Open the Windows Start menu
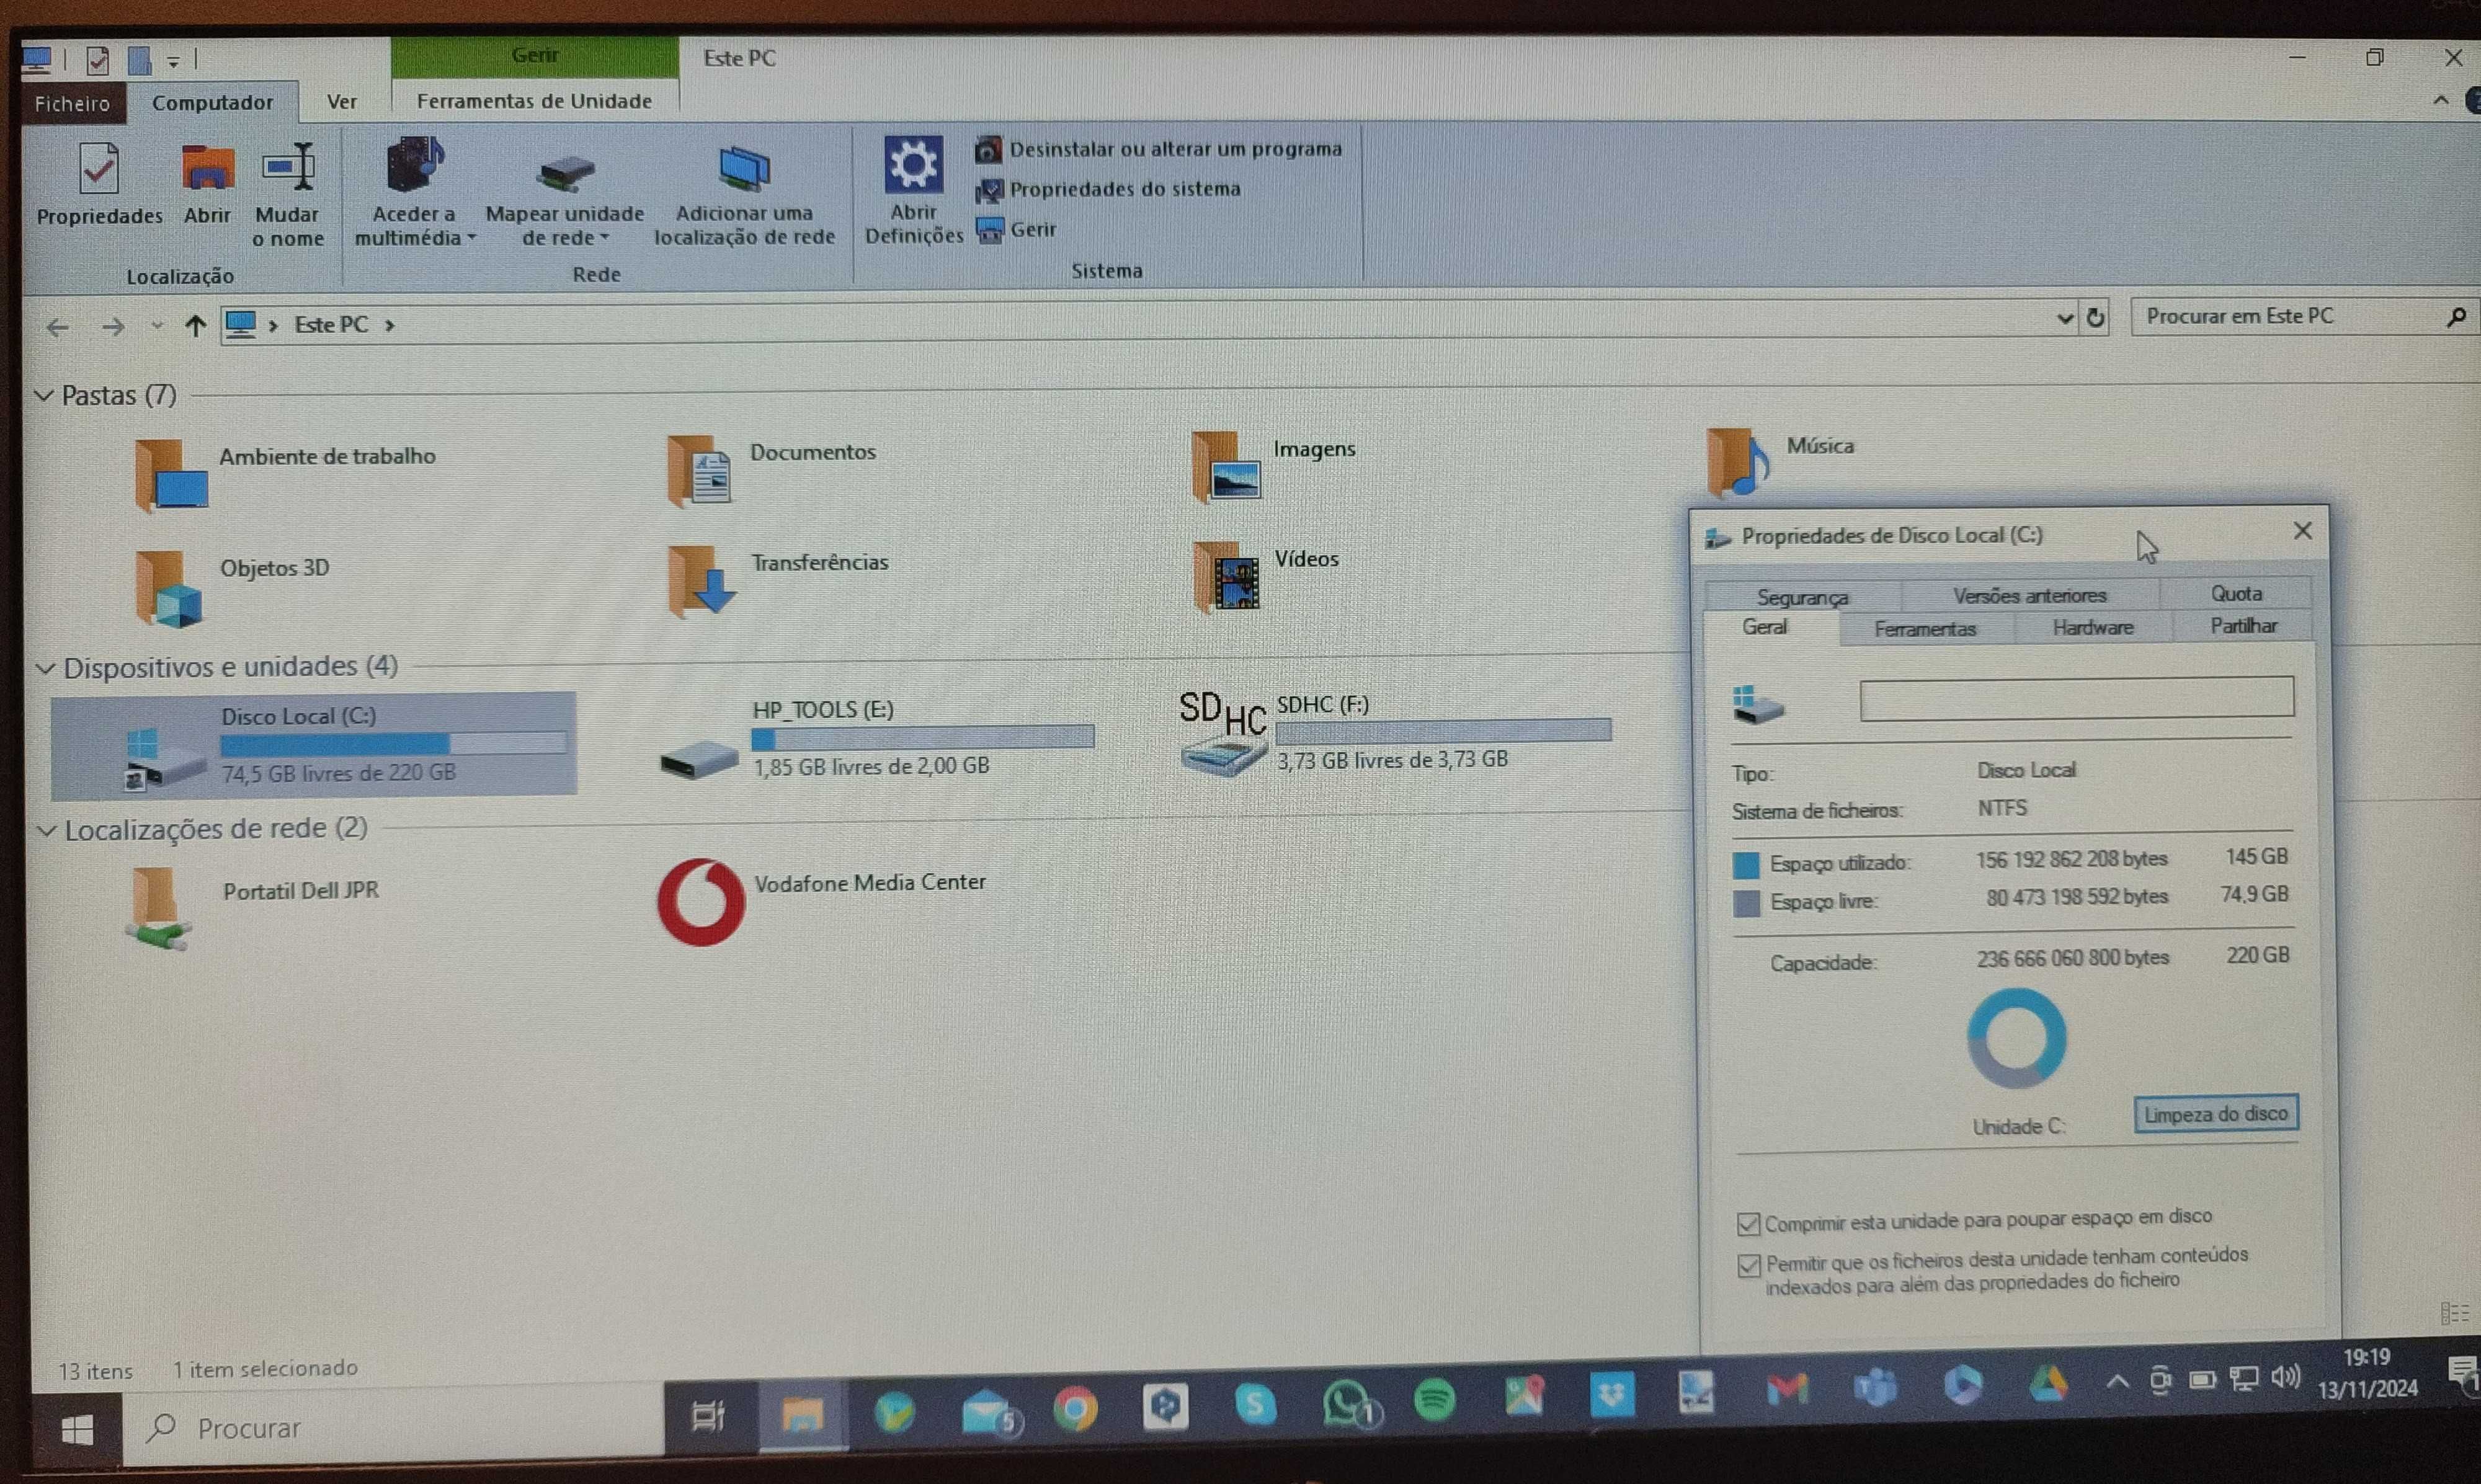 pos(78,1431)
